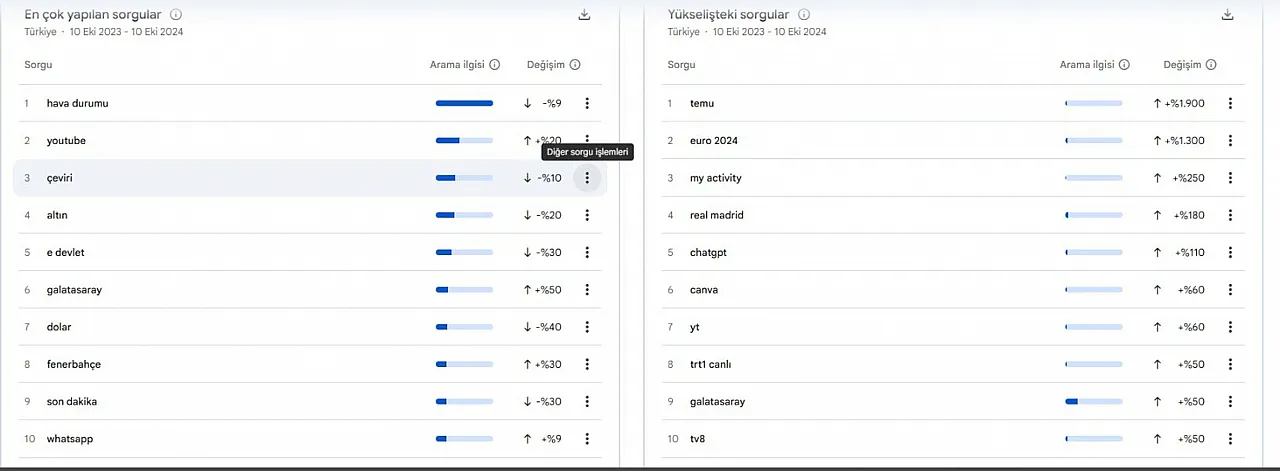This screenshot has height=471, width=1280.
Task: Open three-dot menu for temu
Action: (1230, 103)
